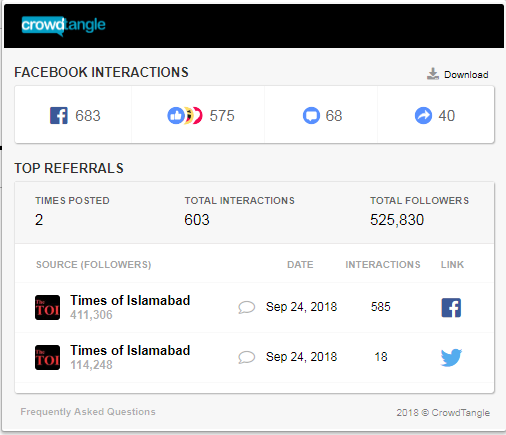Click the Interactions column header
Viewport: 506px width, 435px height.
point(383,265)
